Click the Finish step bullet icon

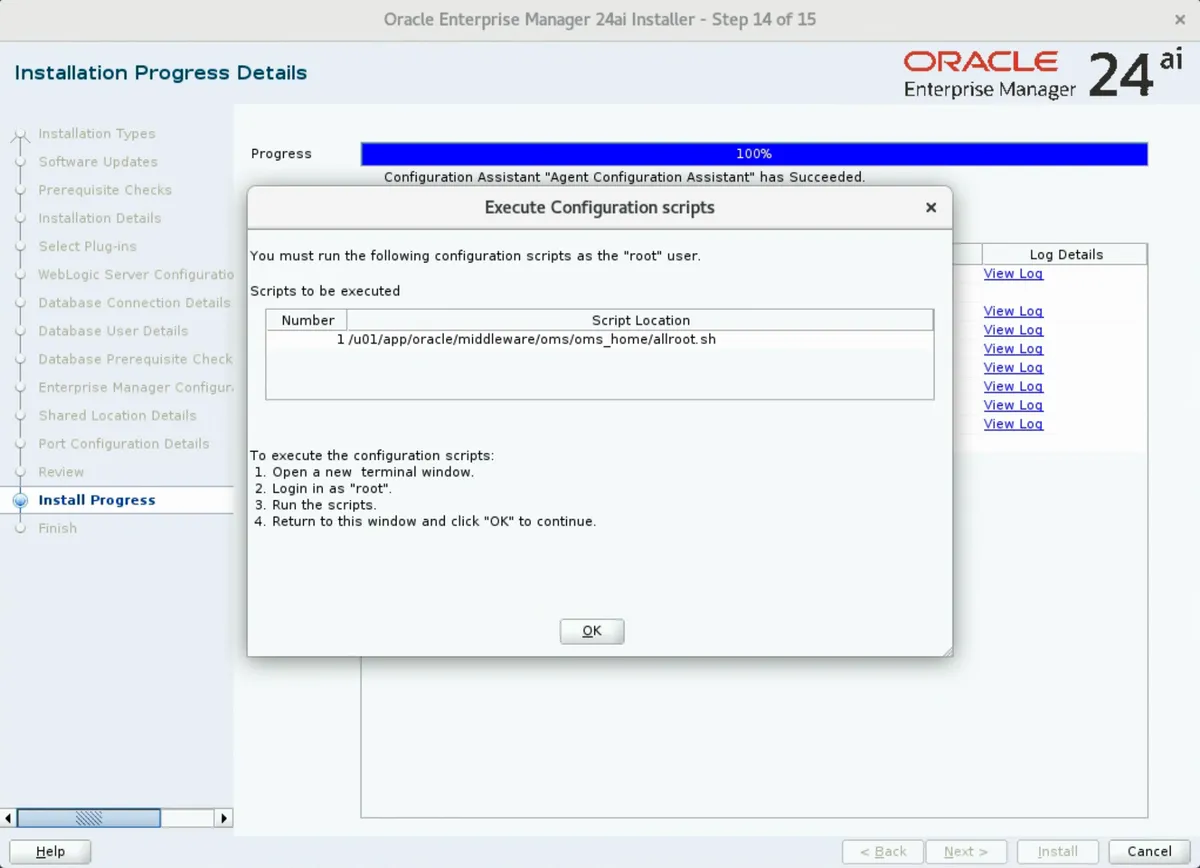[22, 528]
